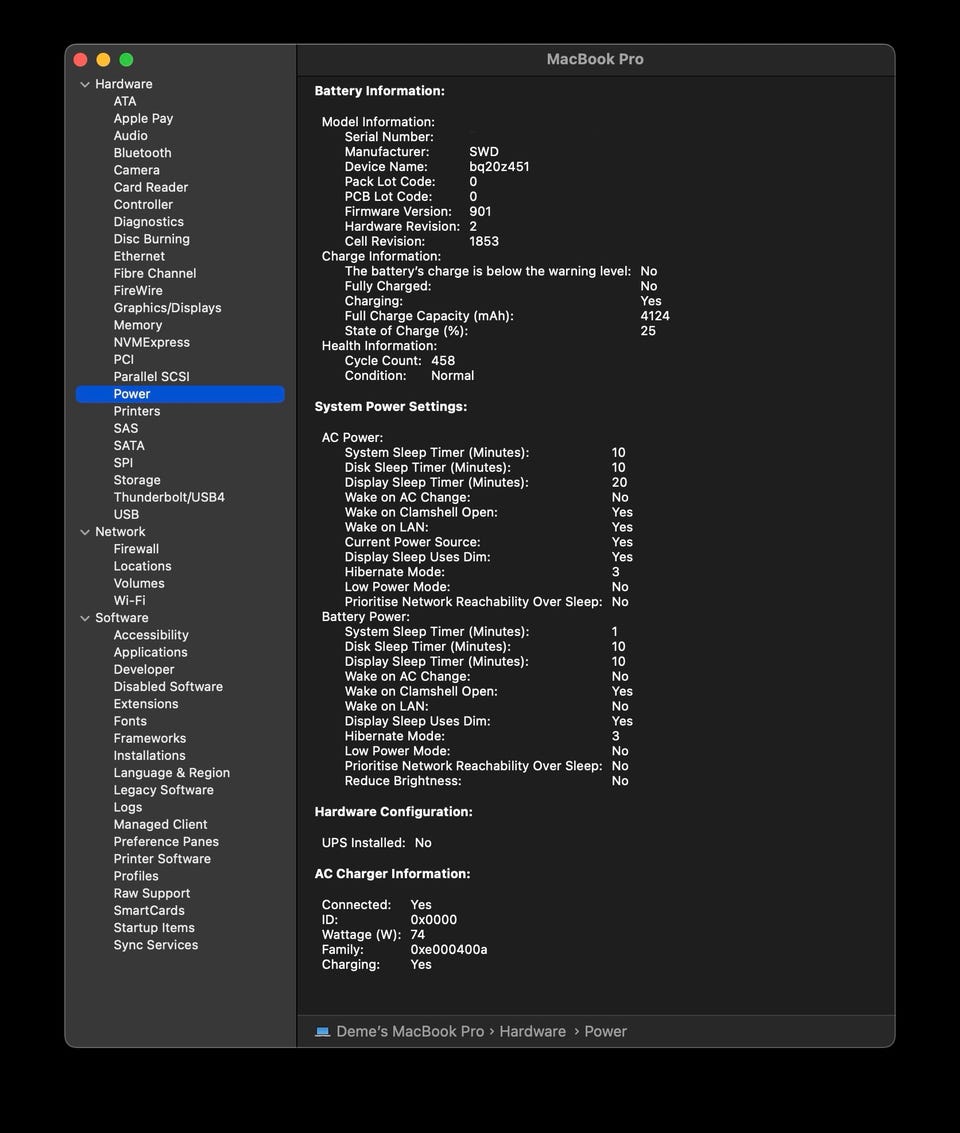Select Installations in the sidebar
The width and height of the screenshot is (960, 1133).
150,756
